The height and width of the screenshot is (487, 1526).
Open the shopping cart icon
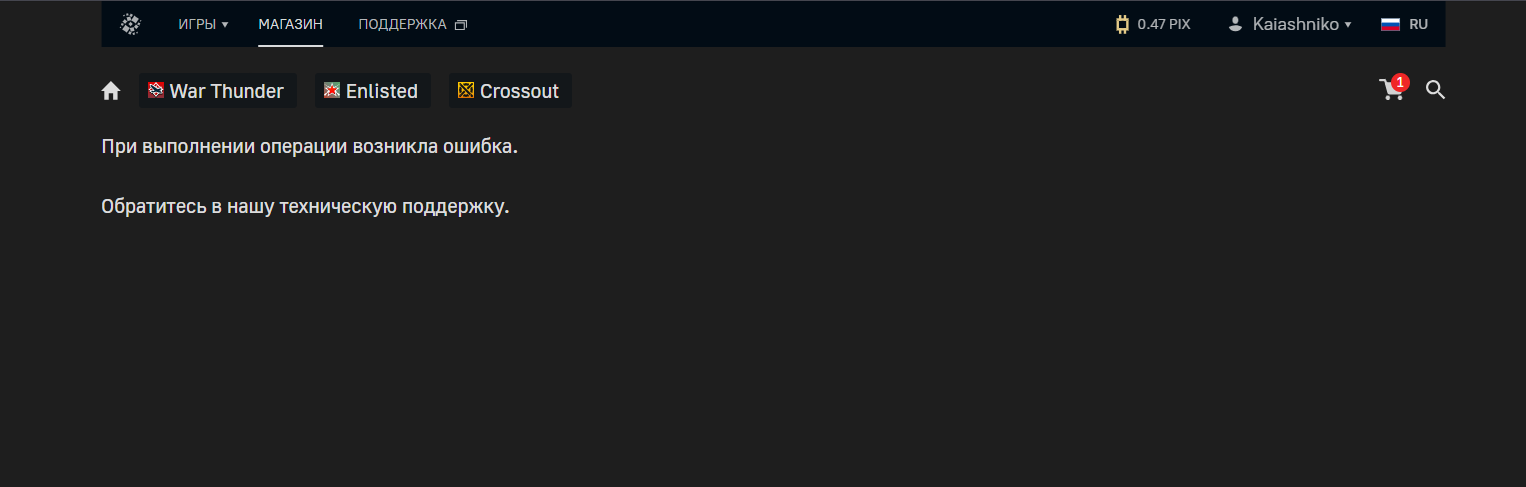point(1389,91)
